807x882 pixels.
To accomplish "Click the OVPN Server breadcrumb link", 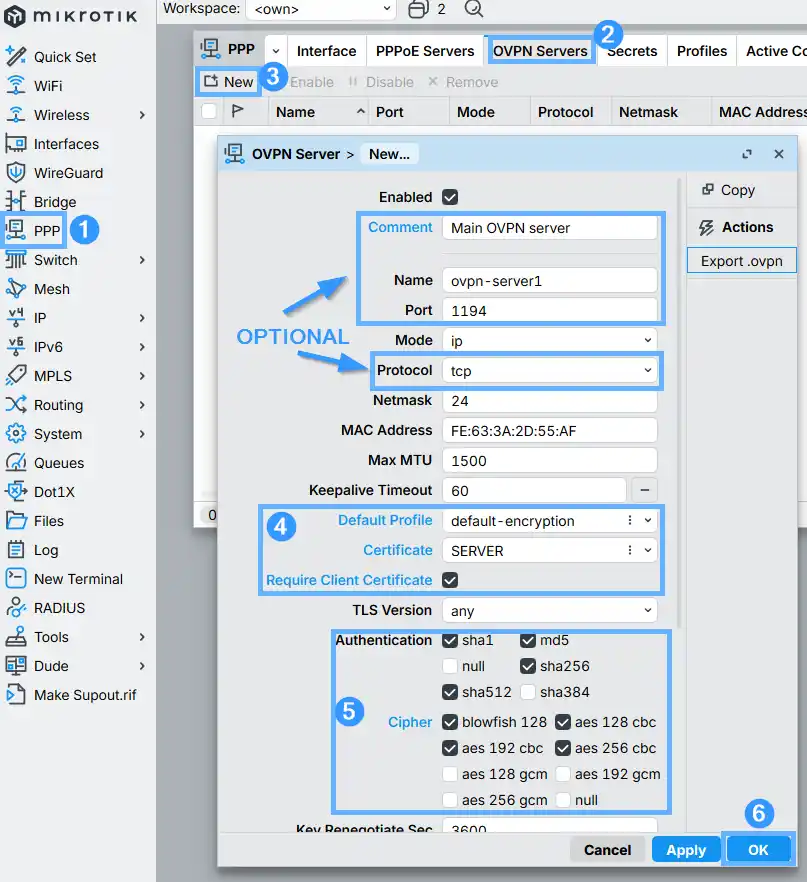I will 296,154.
